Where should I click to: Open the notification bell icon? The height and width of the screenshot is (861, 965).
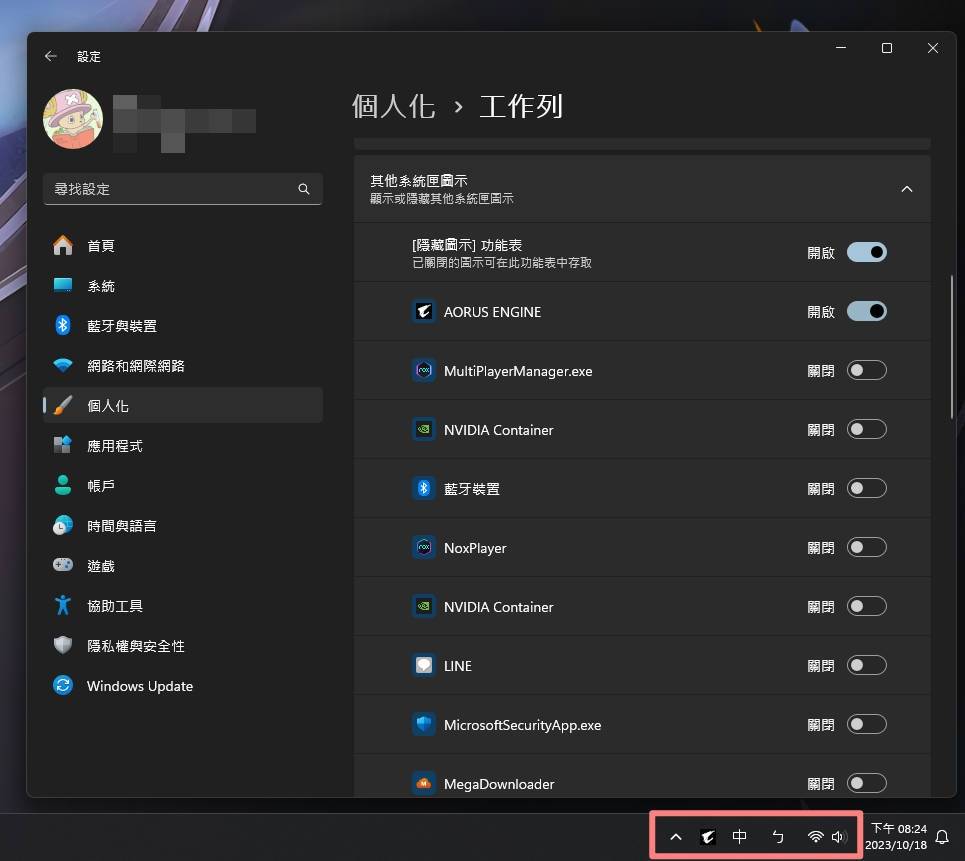941,837
